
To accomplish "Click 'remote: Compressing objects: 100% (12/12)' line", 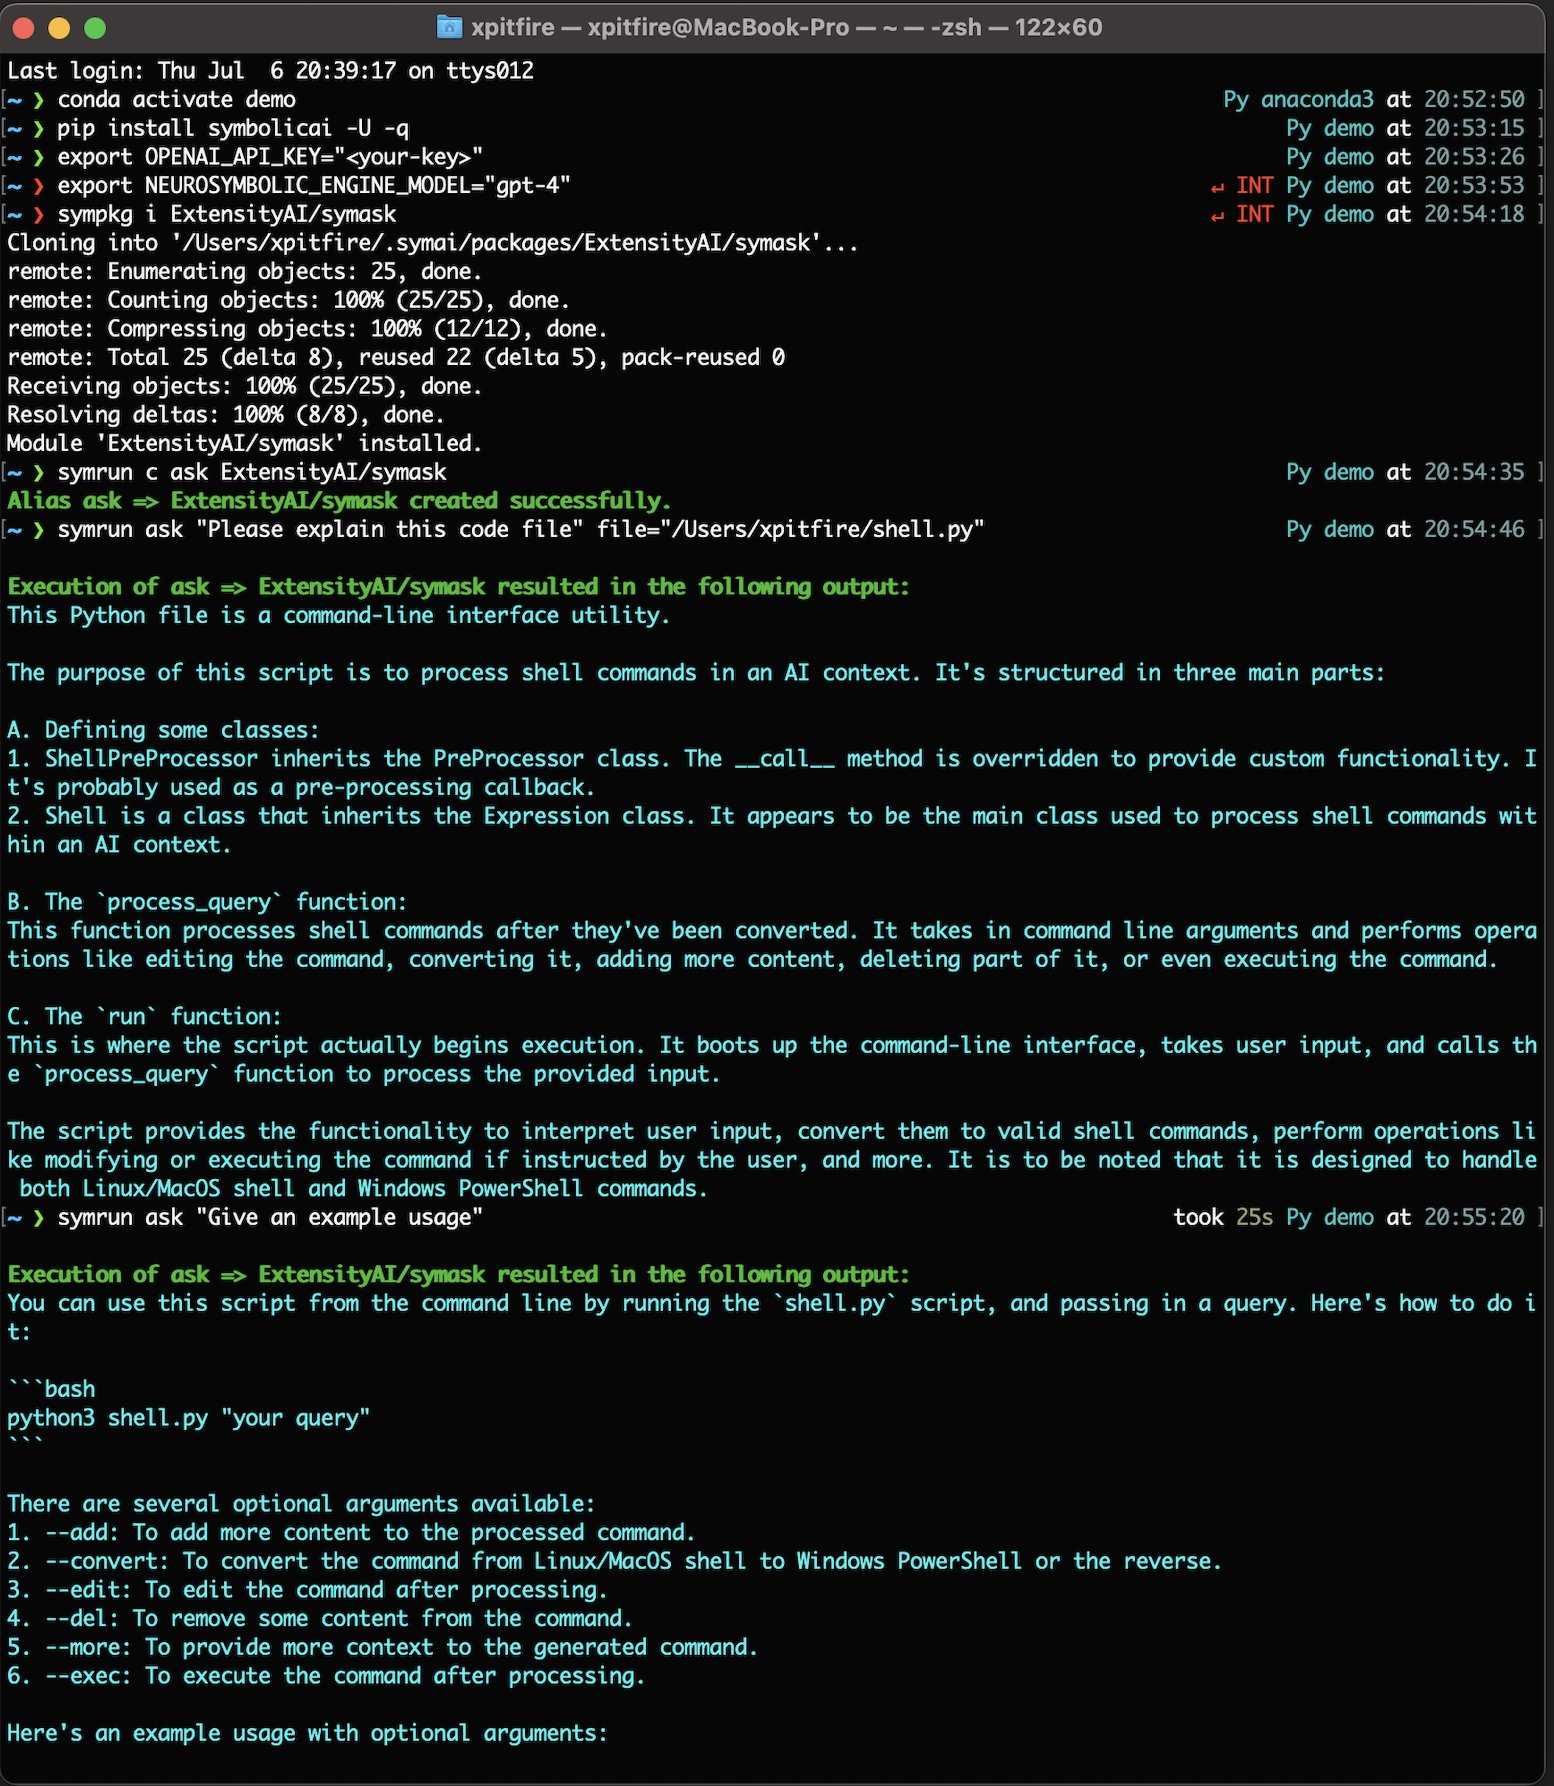I will [x=307, y=329].
